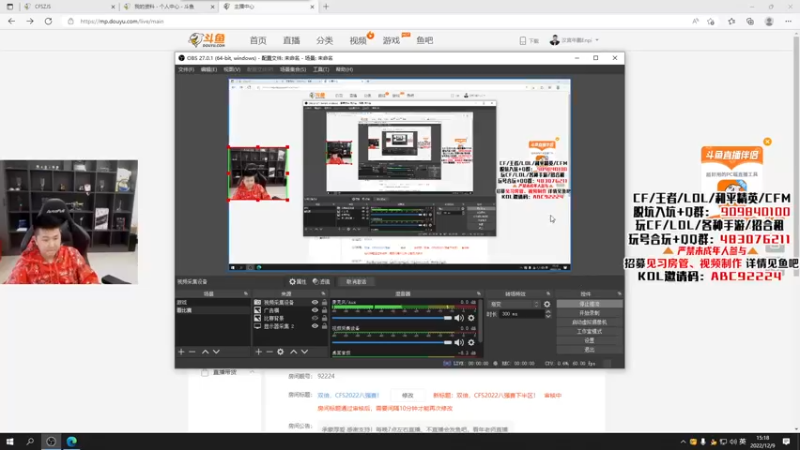Open the 视图 menu in OBS
800x450 pixels.
(x=232, y=69)
